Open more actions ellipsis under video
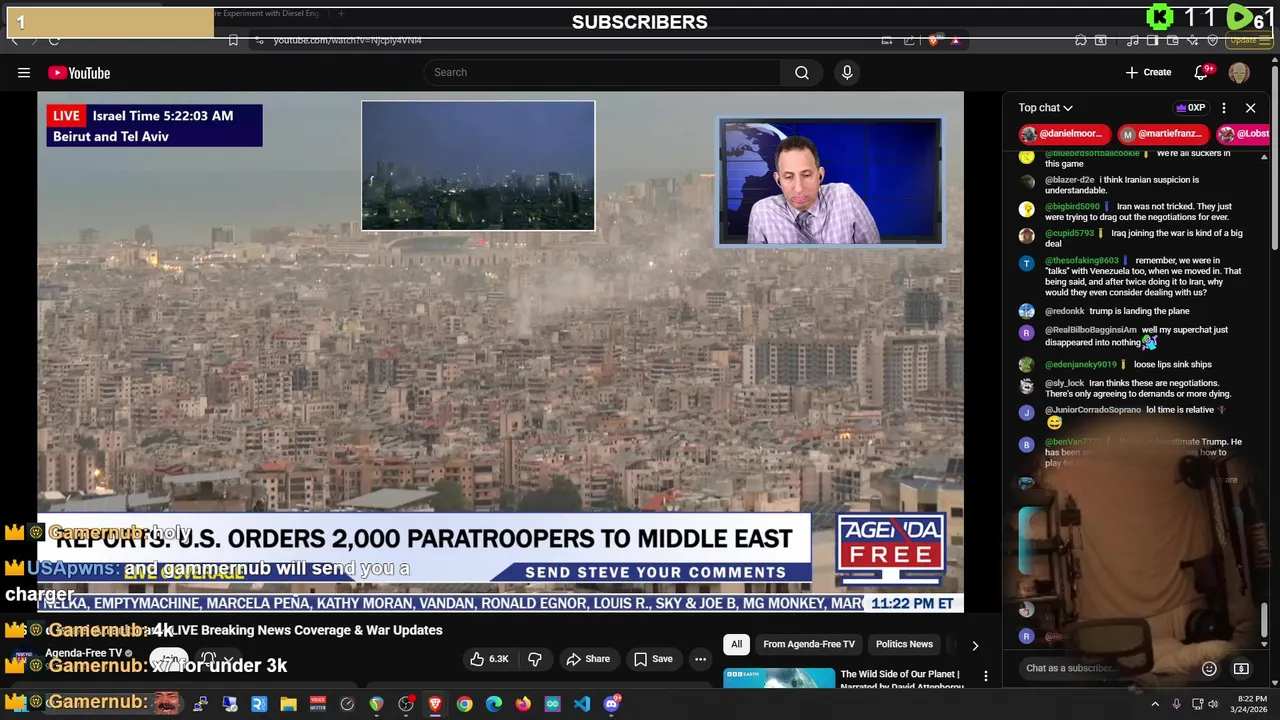 (700, 659)
